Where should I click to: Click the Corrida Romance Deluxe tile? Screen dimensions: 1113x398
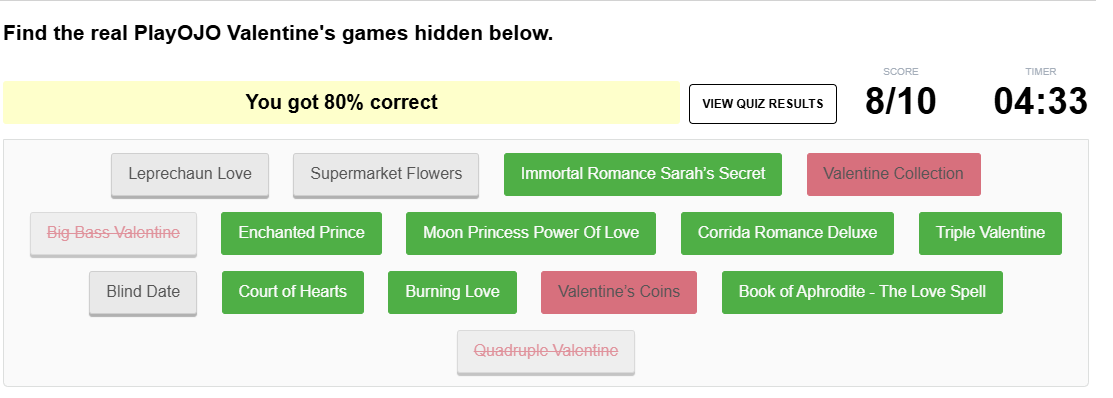[x=787, y=233]
